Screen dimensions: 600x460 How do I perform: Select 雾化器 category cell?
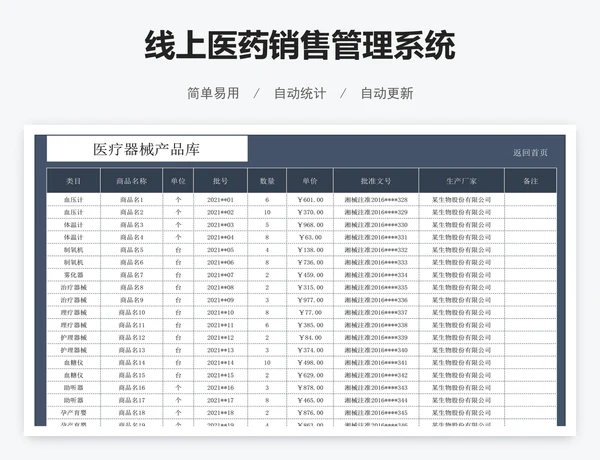point(73,275)
